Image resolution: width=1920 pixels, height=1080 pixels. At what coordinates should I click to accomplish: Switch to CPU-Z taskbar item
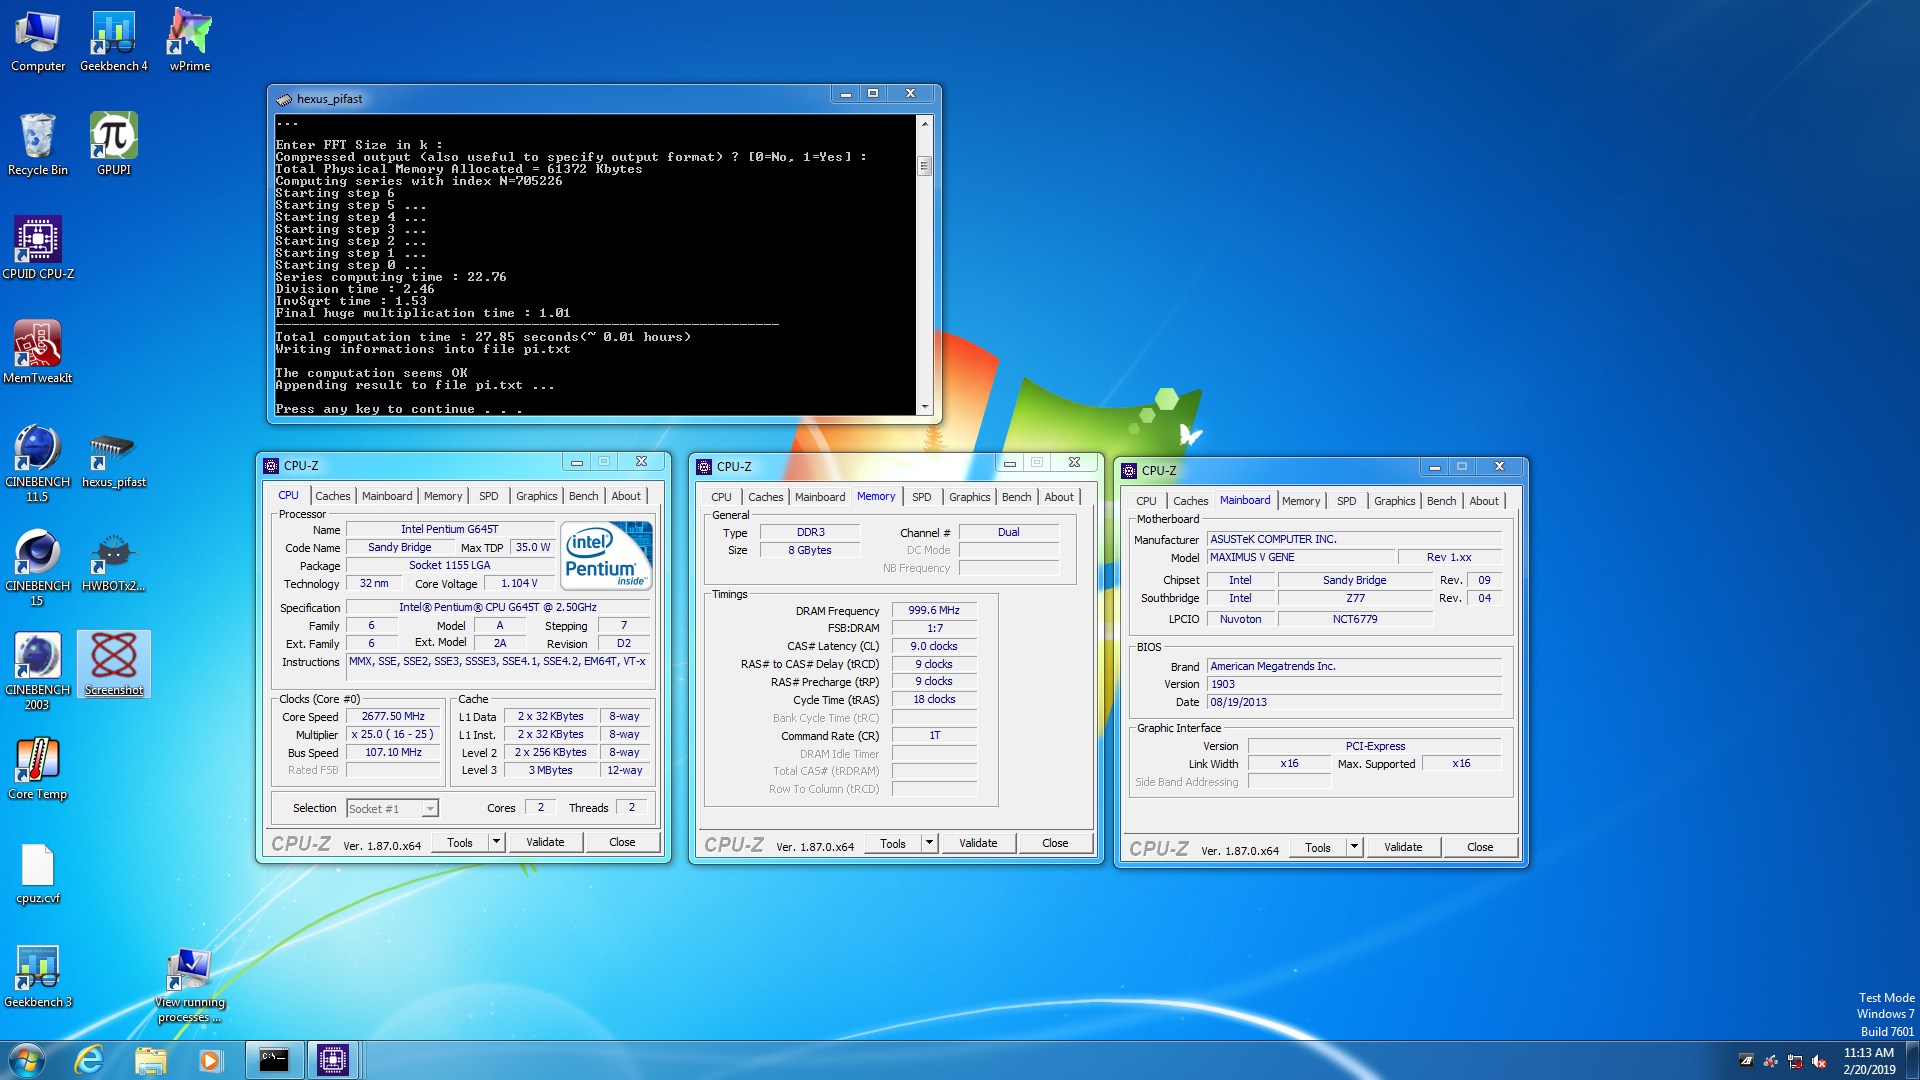pyautogui.click(x=333, y=1060)
